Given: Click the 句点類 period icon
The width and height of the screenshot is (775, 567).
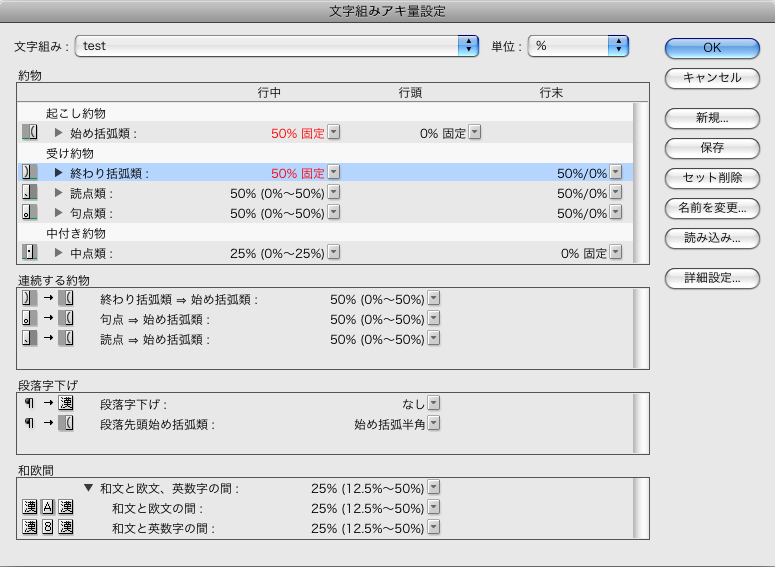Looking at the screenshot, I should (30, 212).
